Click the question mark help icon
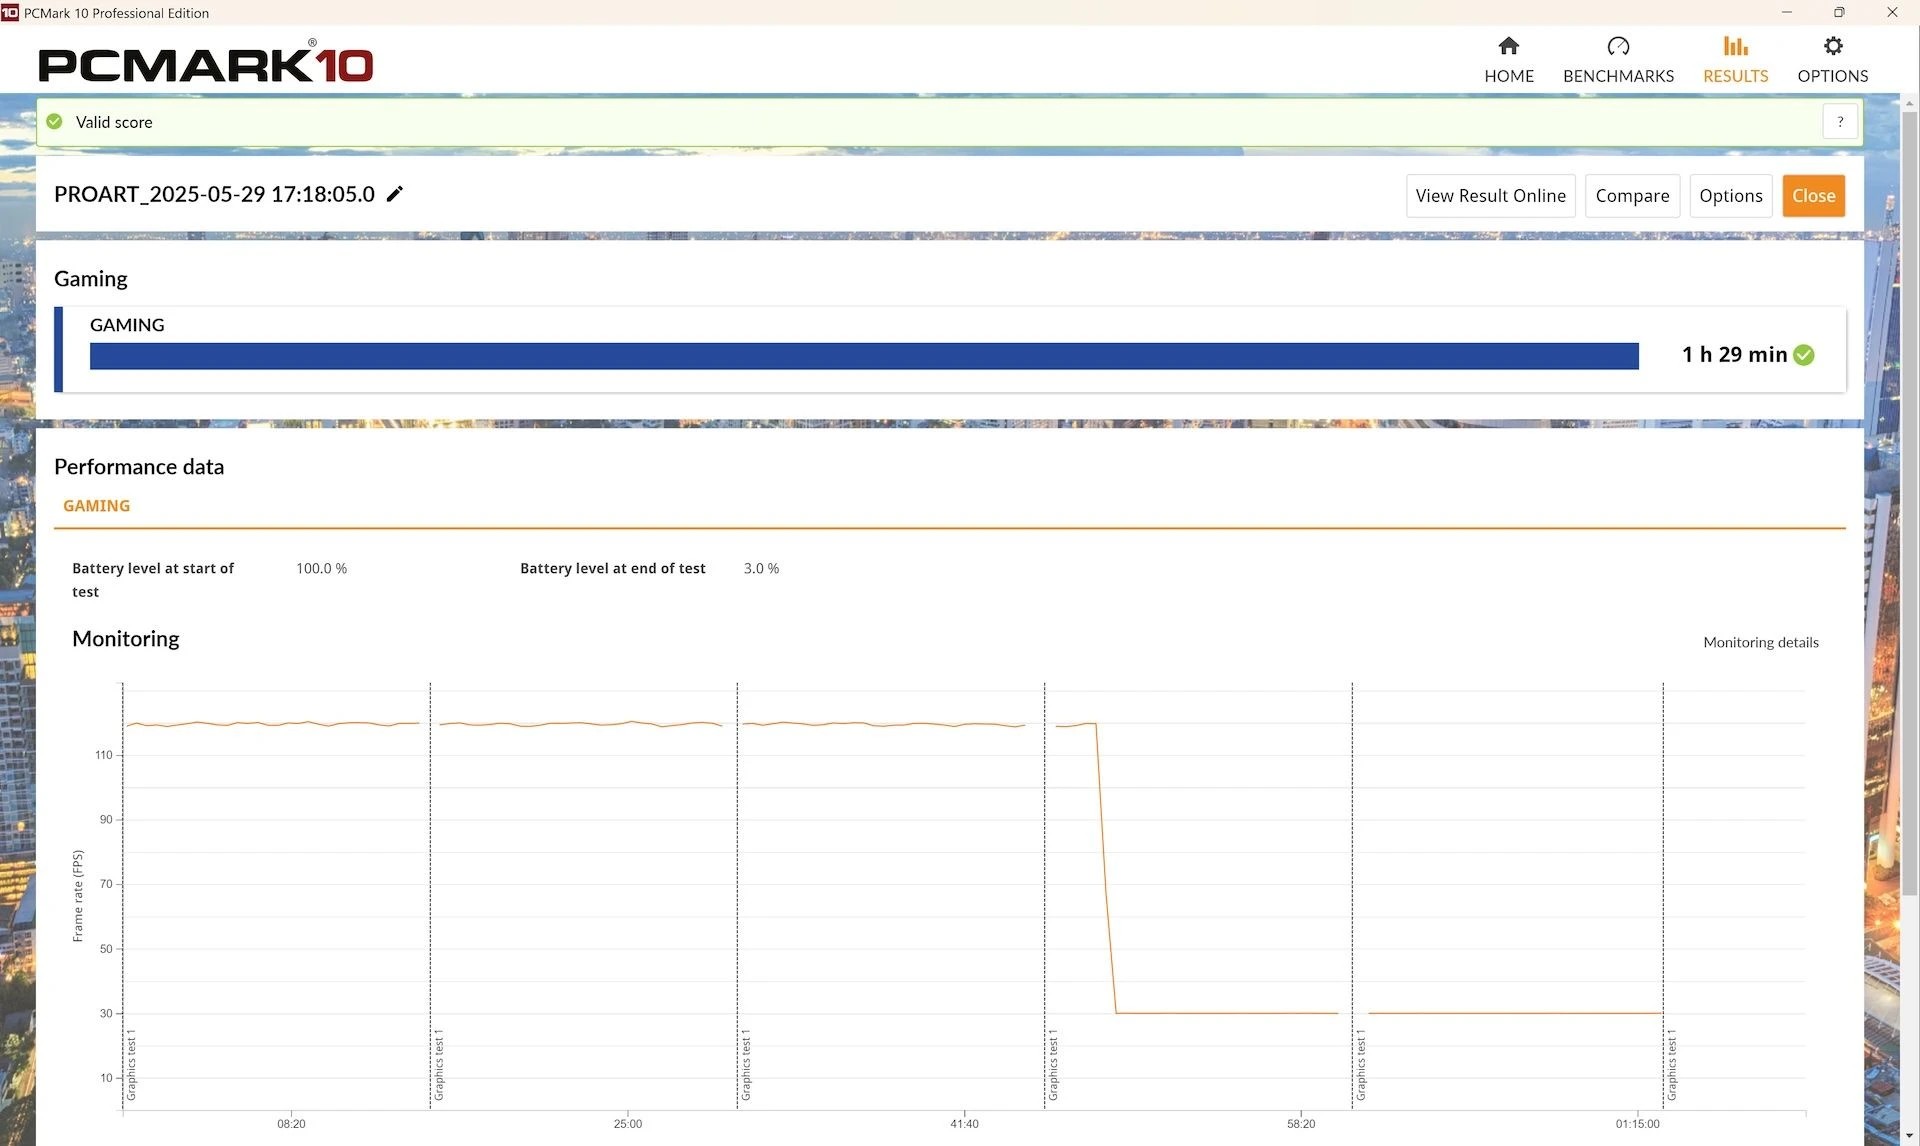Image resolution: width=1920 pixels, height=1146 pixels. coord(1839,122)
